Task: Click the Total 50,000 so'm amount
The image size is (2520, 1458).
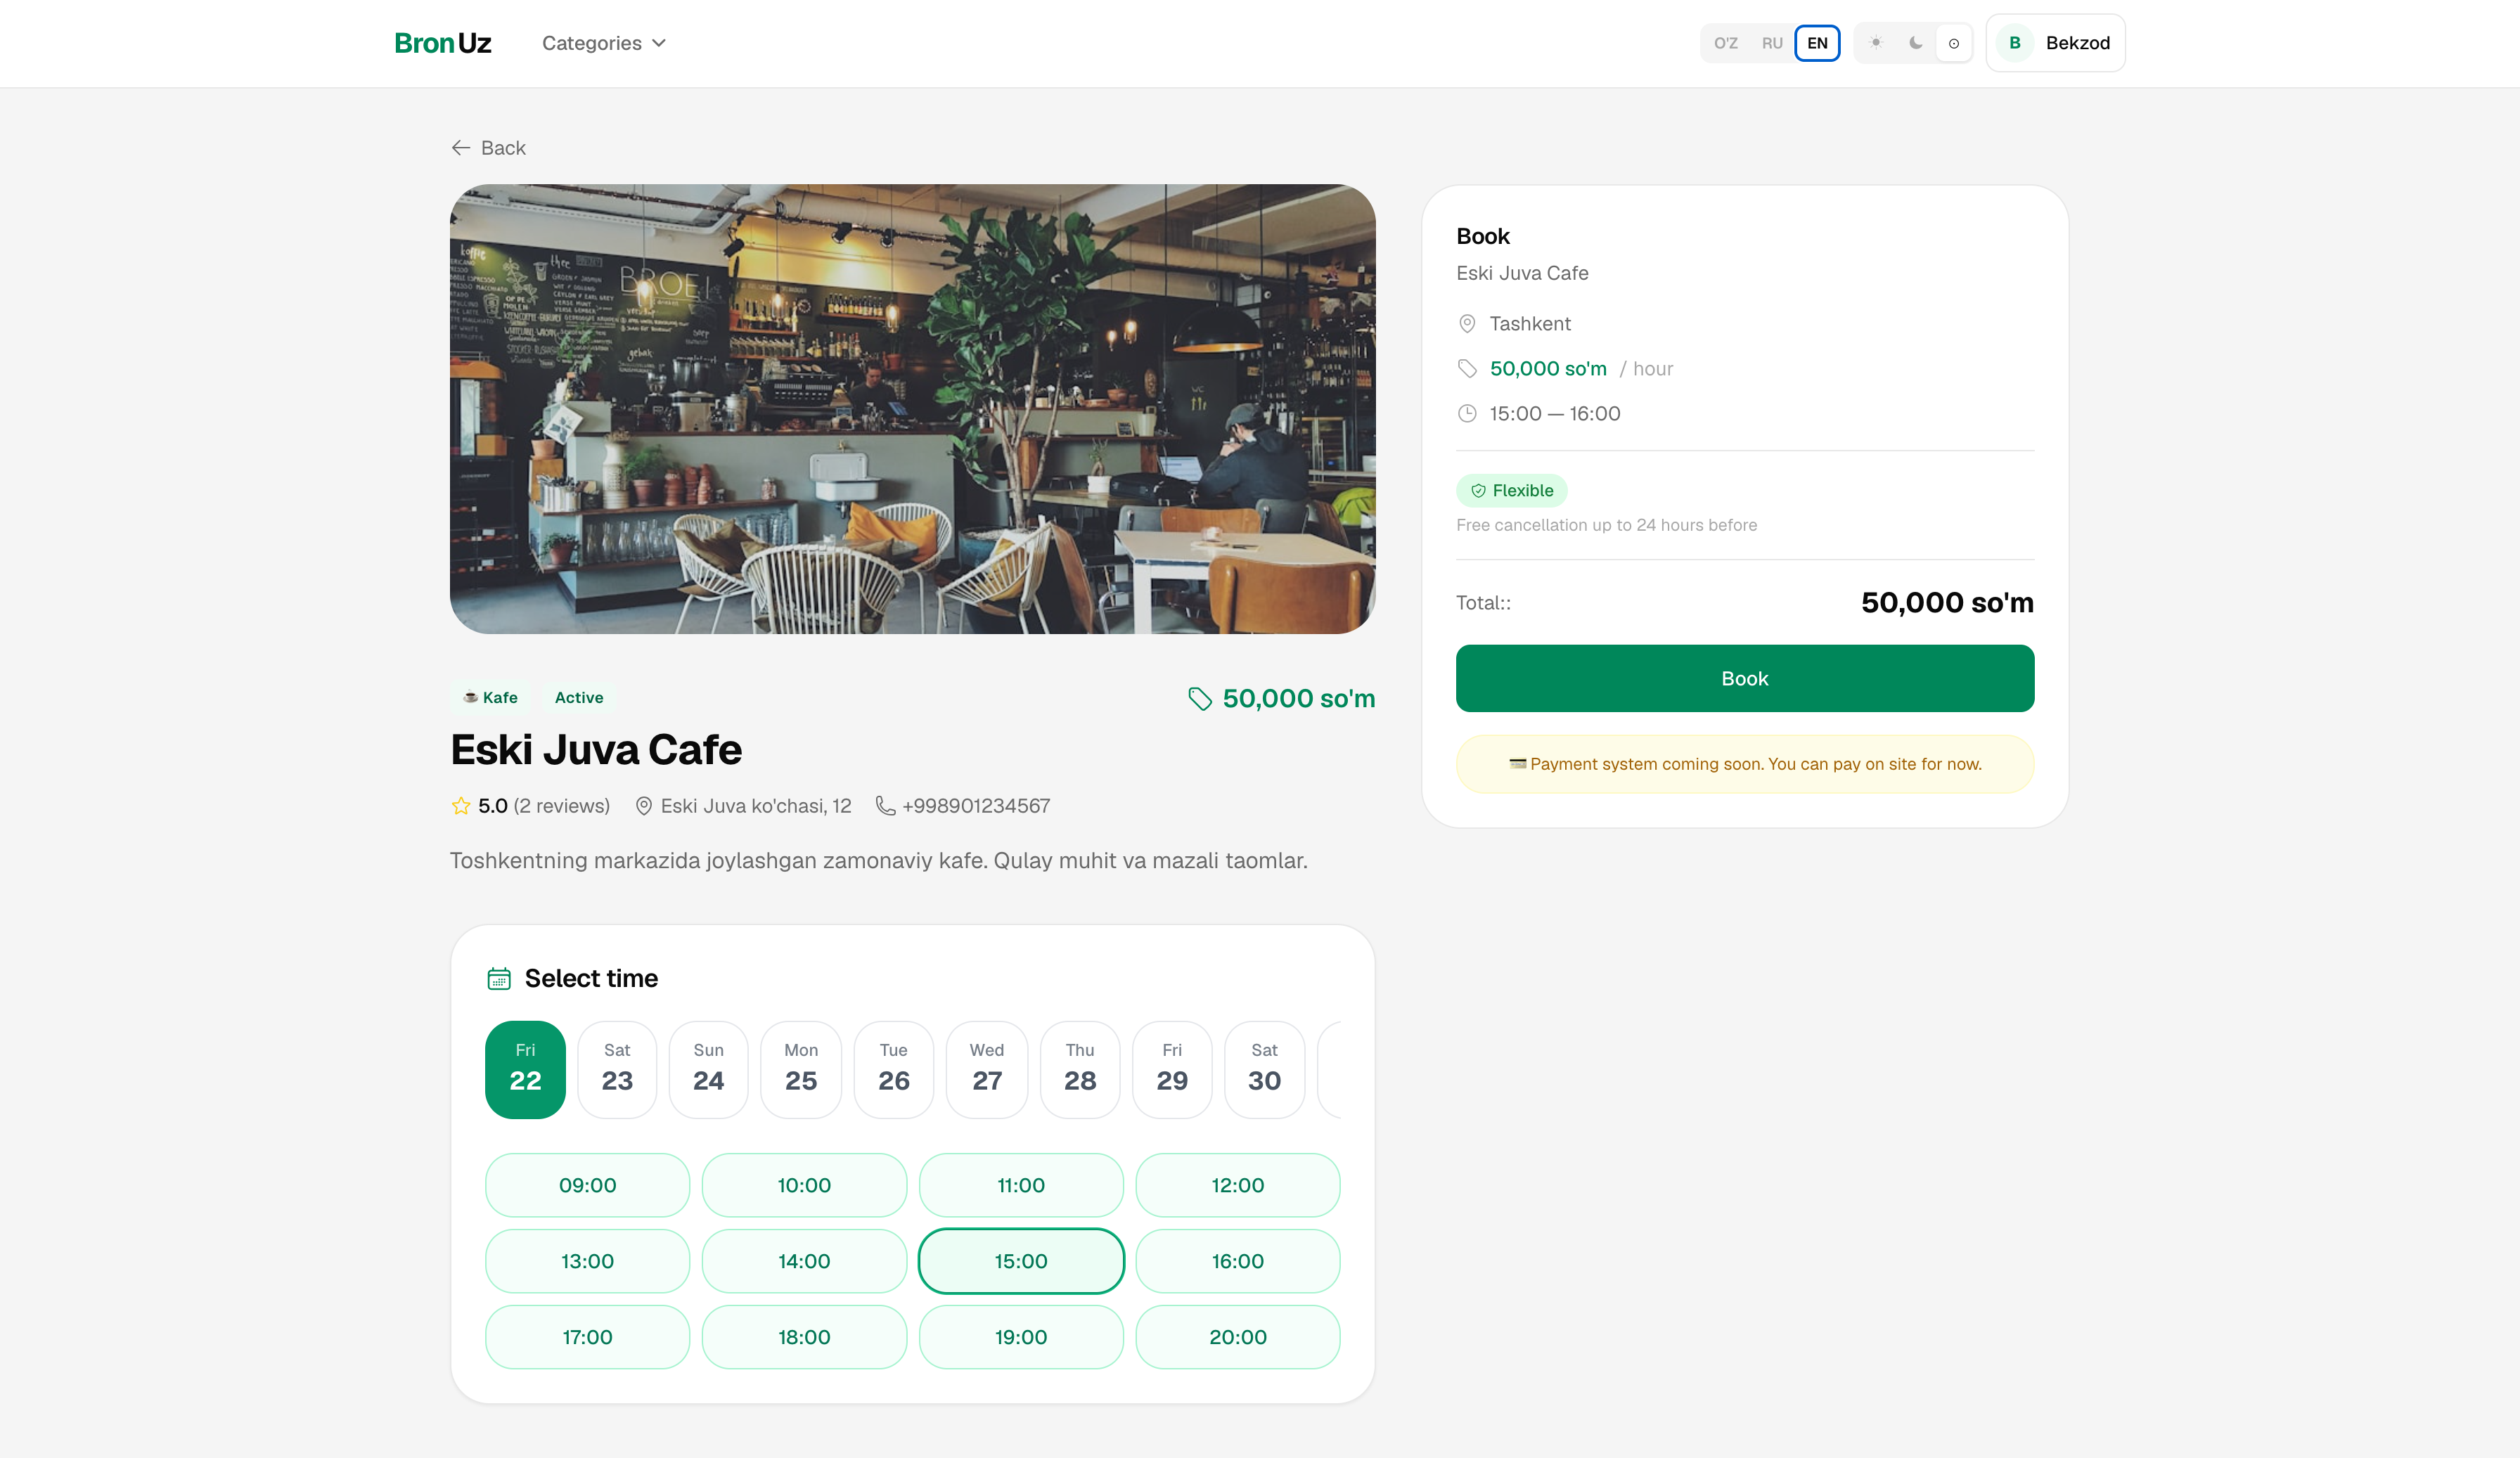Action: click(1947, 603)
